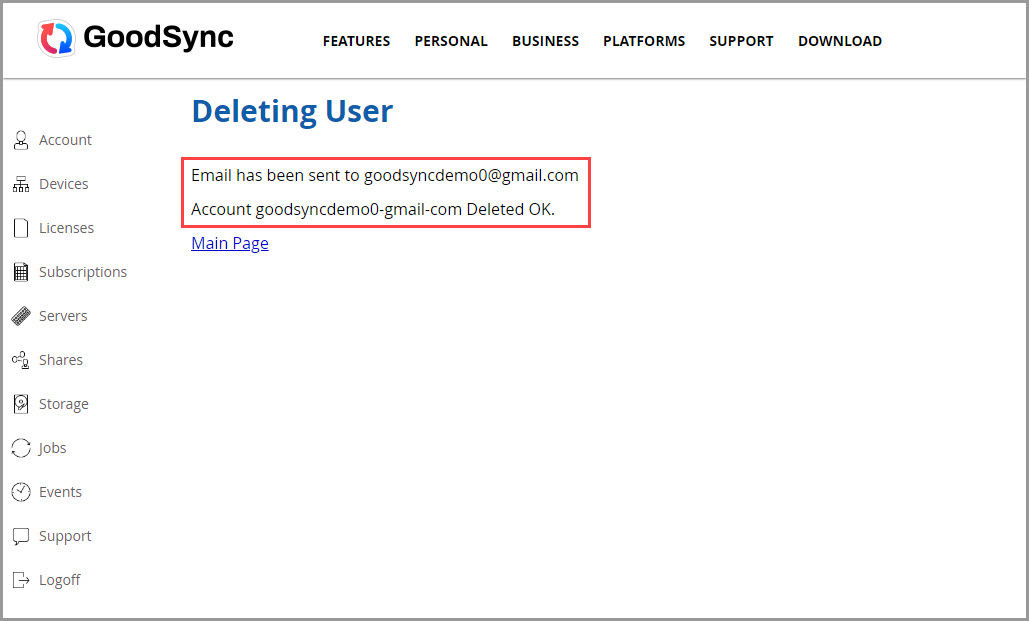Click the GoodSync brand name text
Viewport: 1029px width, 621px height.
(x=158, y=37)
